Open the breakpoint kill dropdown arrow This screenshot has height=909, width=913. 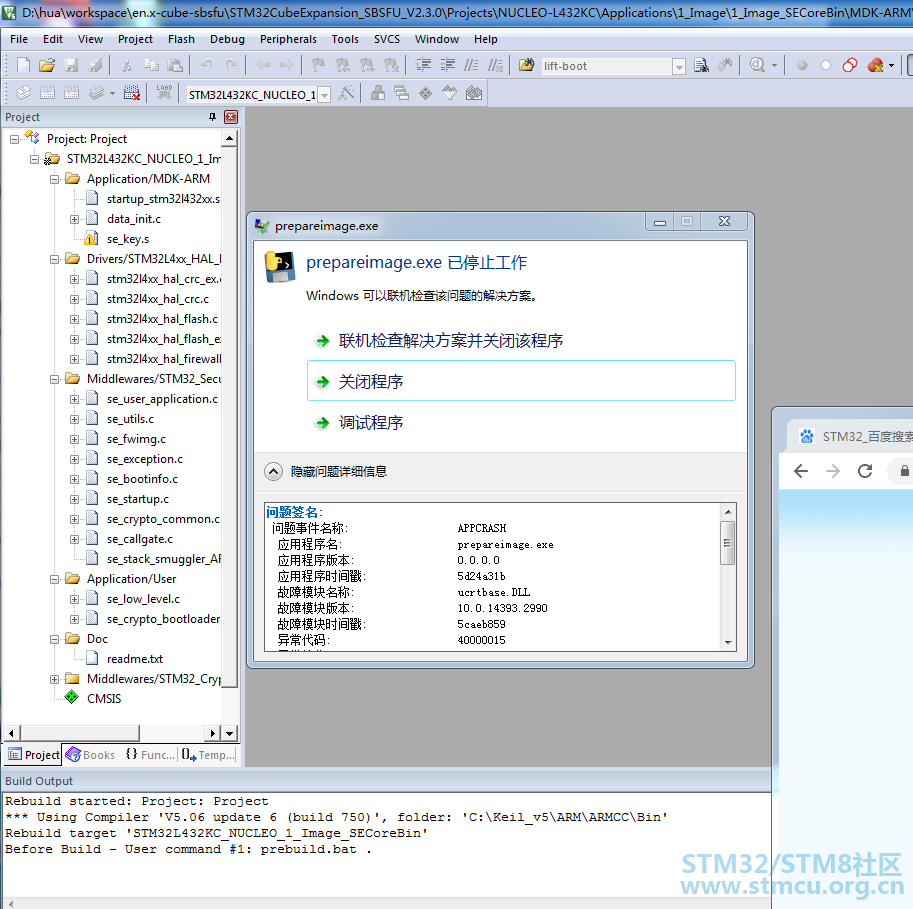coord(891,65)
